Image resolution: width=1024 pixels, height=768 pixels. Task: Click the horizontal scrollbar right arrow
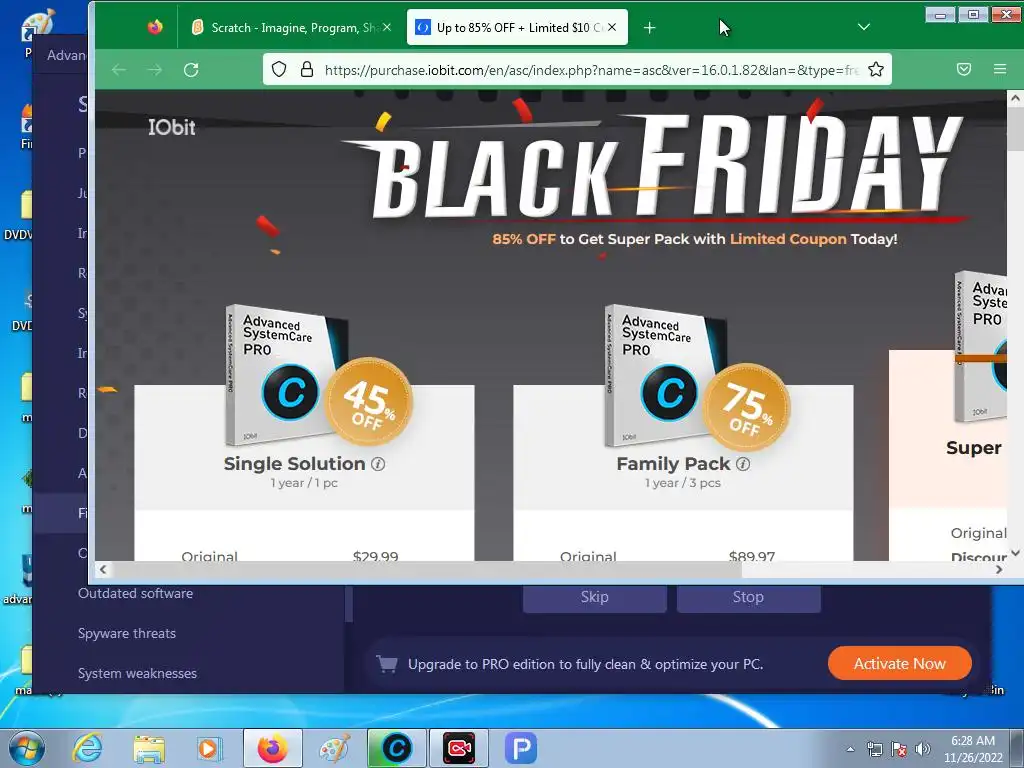[999, 569]
